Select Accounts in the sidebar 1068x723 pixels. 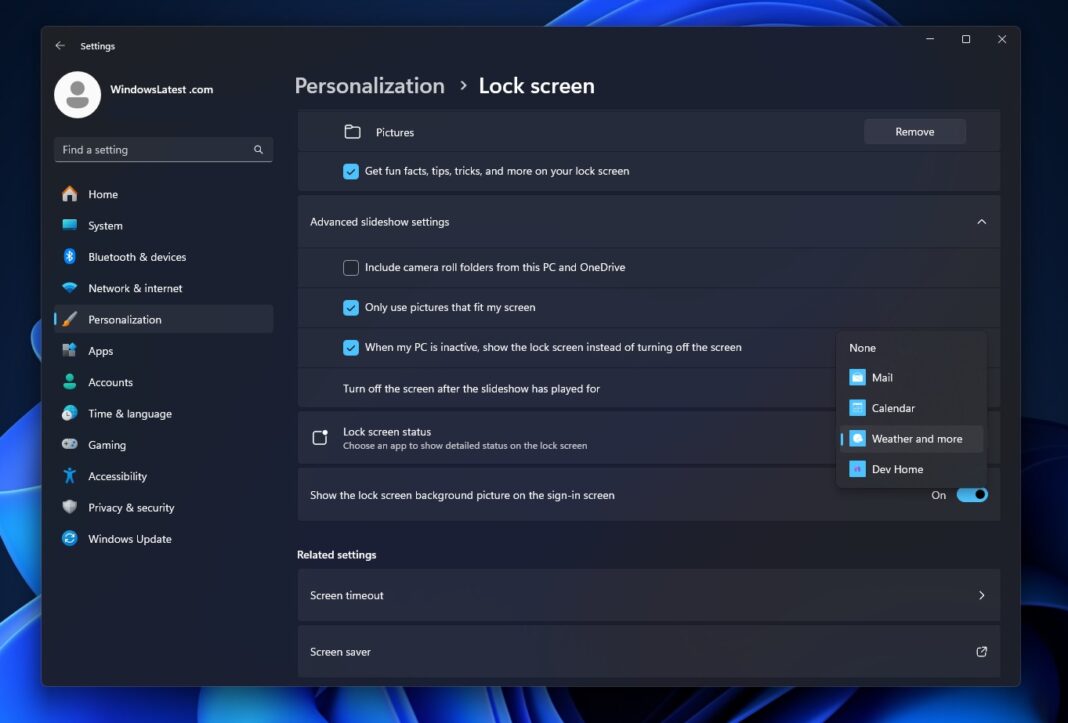pos(110,381)
